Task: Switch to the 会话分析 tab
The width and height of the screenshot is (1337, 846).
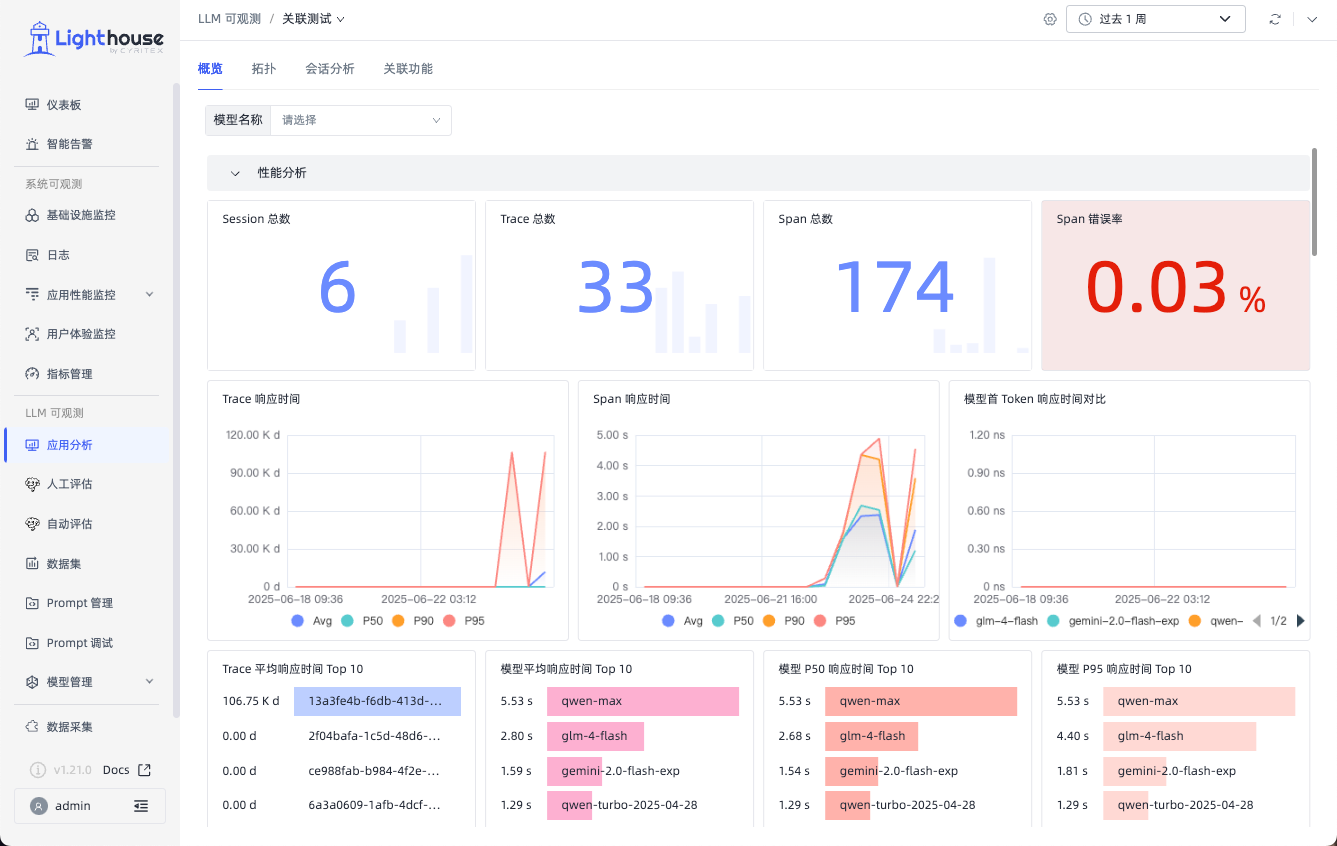Action: pos(330,69)
